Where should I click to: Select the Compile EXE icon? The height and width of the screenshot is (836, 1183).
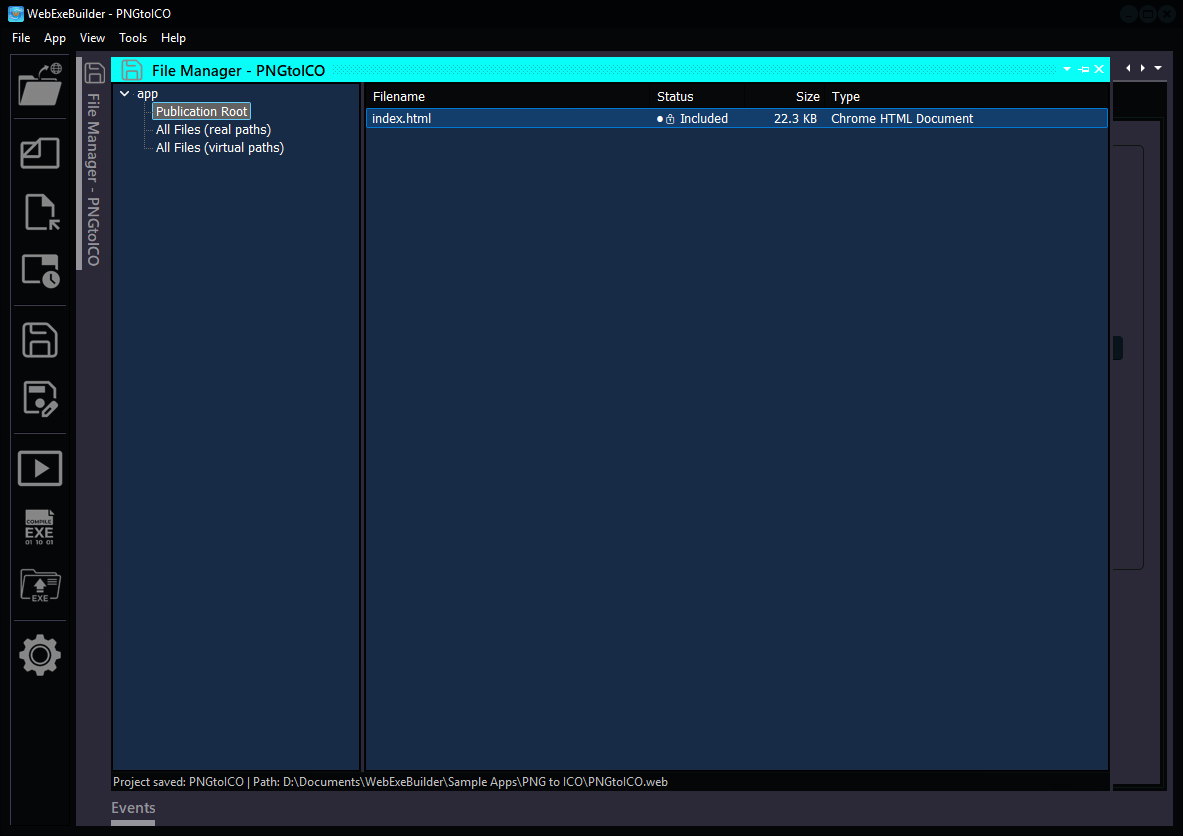pyautogui.click(x=39, y=527)
